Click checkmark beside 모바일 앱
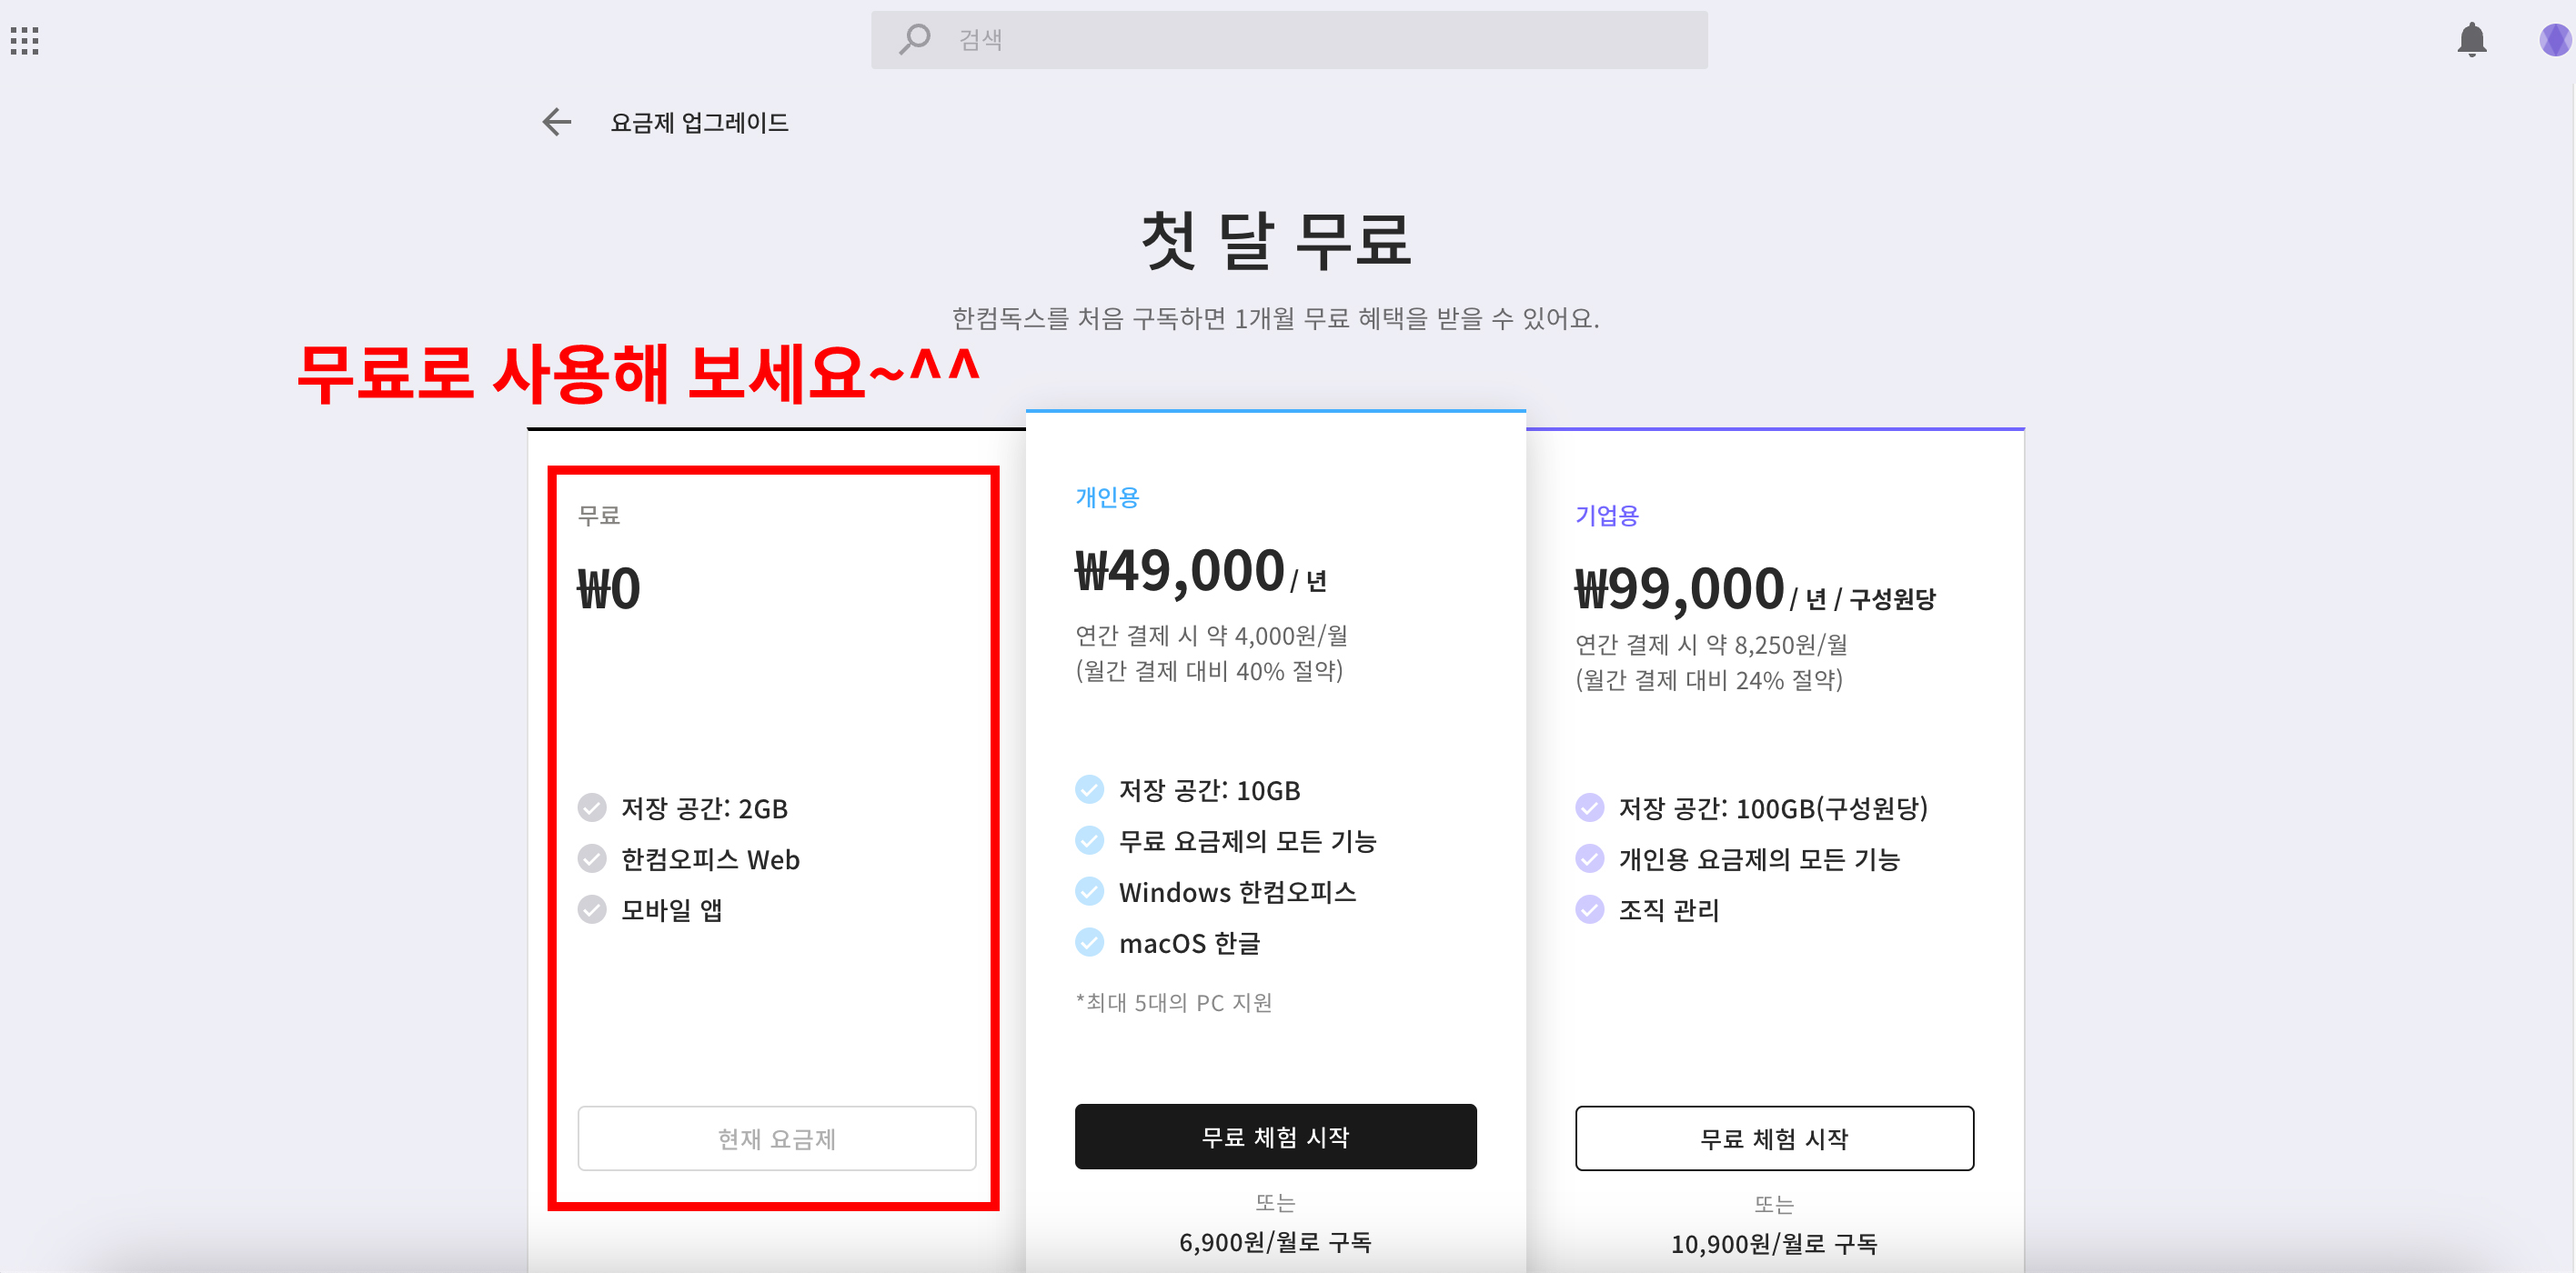2576x1273 pixels. 592,909
